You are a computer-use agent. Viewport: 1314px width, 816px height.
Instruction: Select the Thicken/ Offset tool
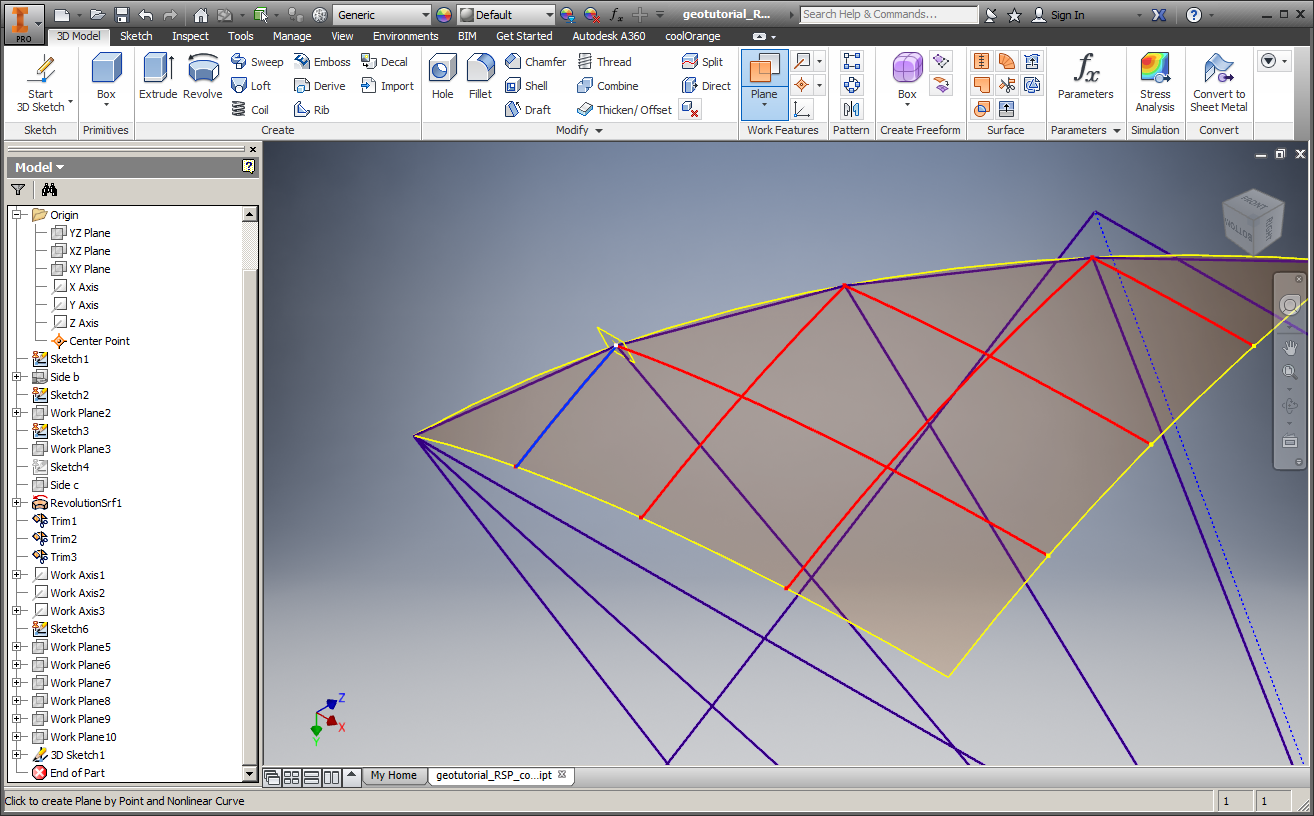point(624,110)
